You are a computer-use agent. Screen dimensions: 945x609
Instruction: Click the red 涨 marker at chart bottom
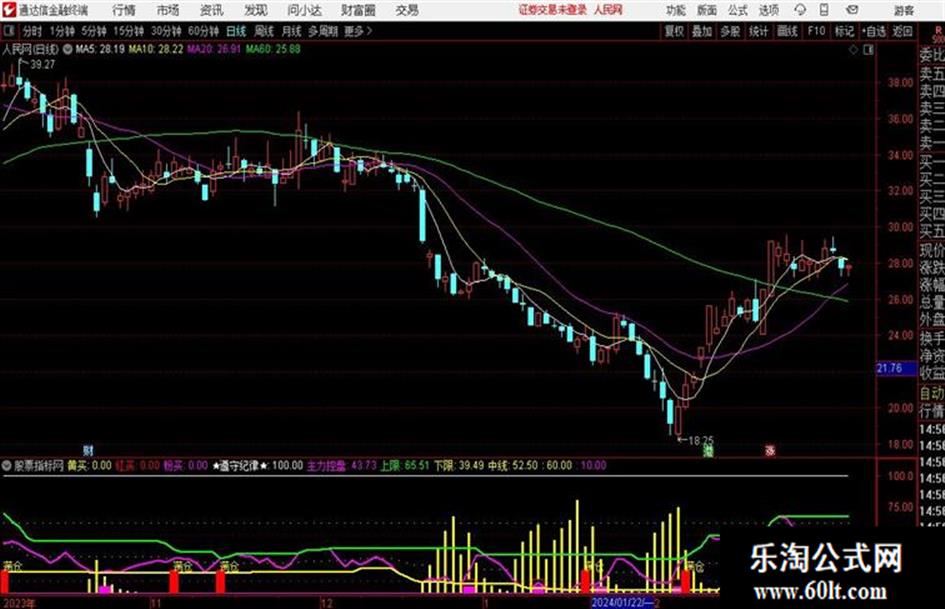click(770, 450)
